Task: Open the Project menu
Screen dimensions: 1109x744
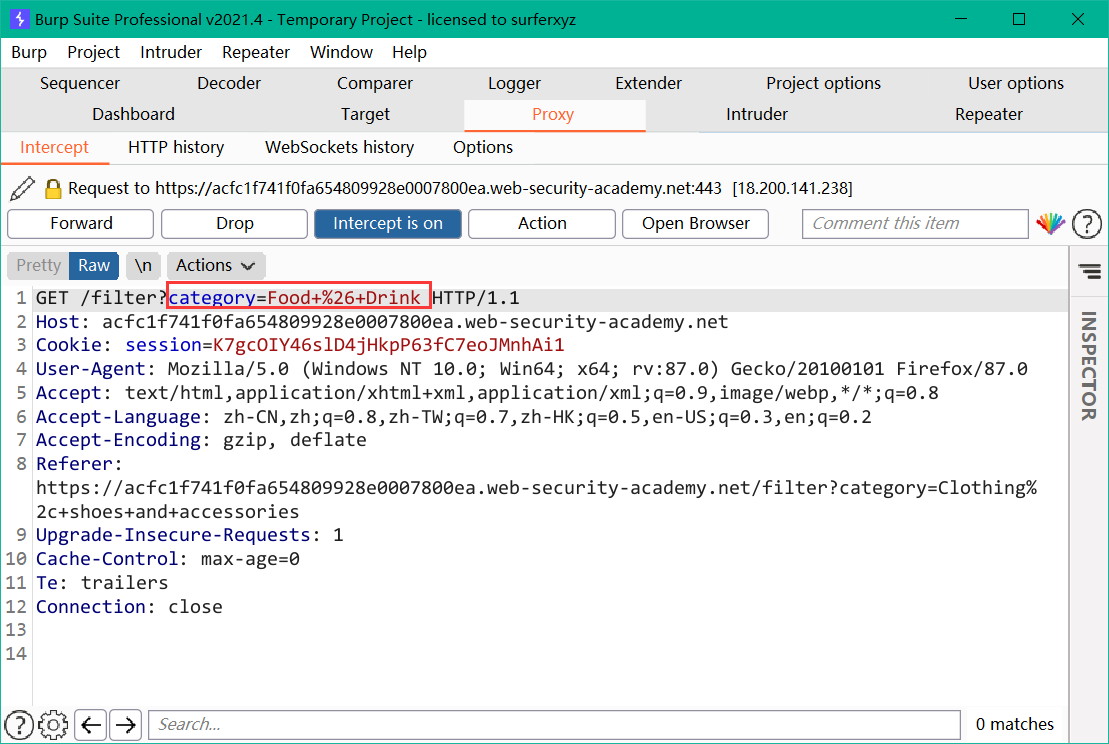Action: pos(93,52)
